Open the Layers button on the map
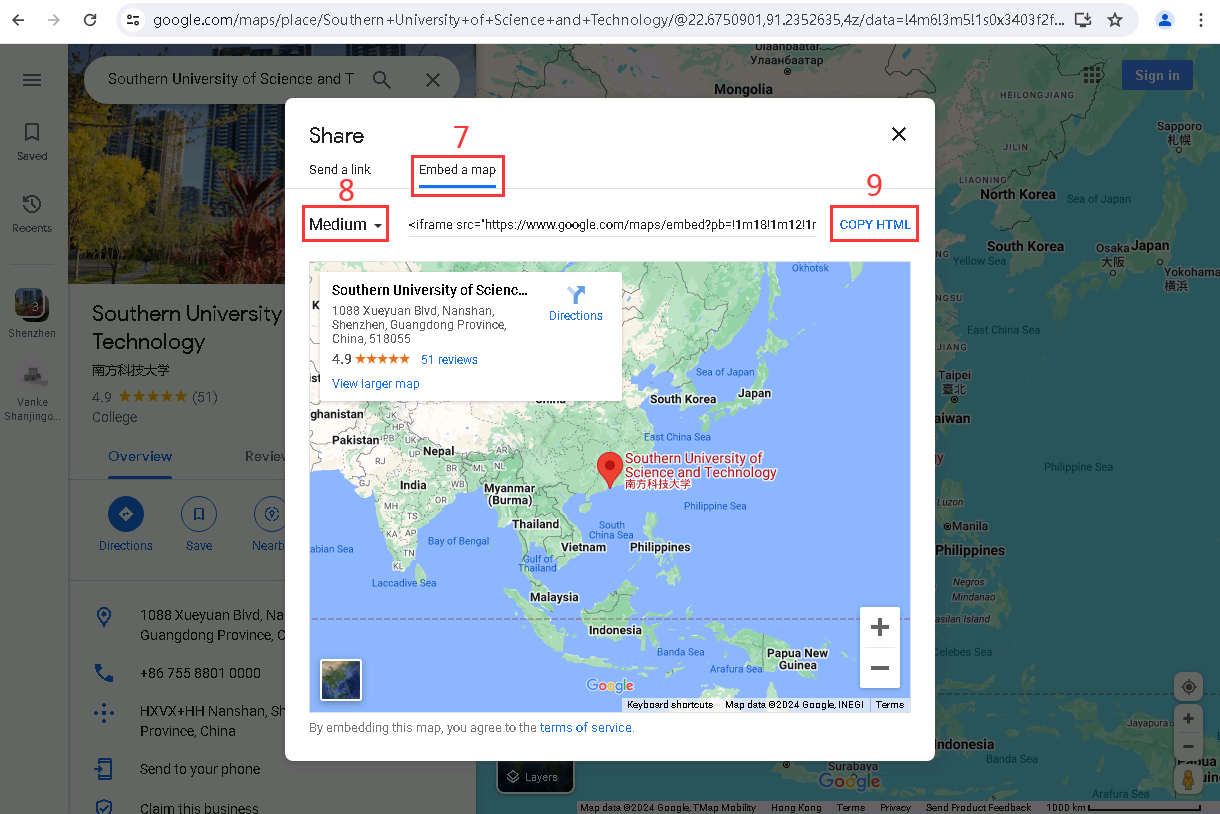 tap(535, 777)
